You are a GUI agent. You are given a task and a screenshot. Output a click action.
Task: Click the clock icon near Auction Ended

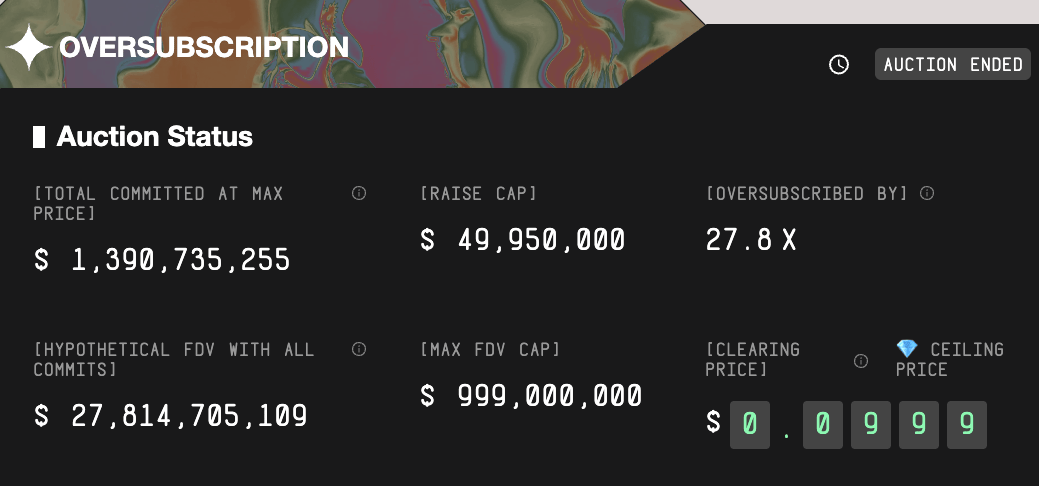point(839,64)
